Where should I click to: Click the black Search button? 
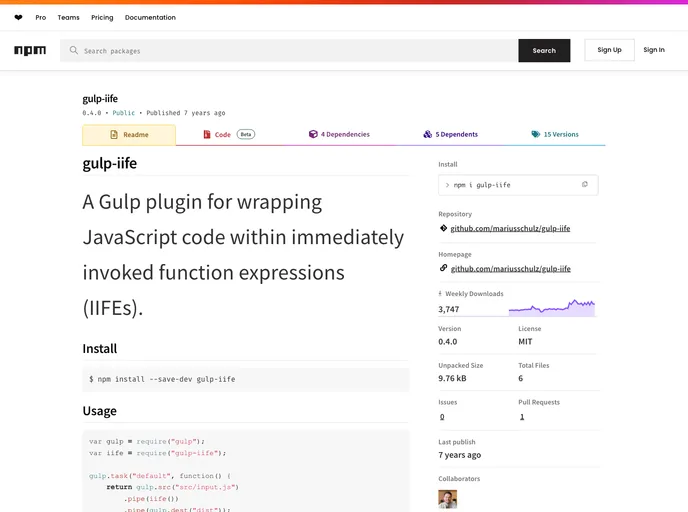pos(544,50)
